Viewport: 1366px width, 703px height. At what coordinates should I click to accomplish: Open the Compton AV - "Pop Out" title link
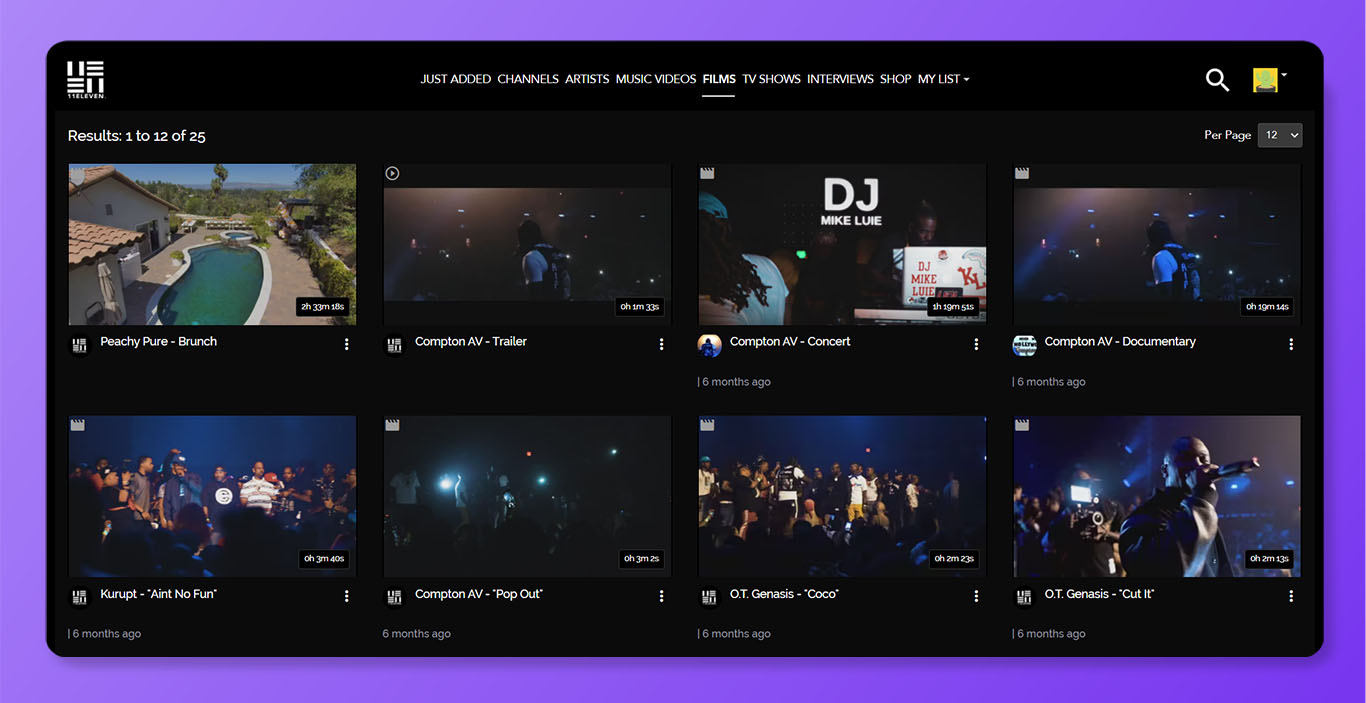tap(479, 593)
